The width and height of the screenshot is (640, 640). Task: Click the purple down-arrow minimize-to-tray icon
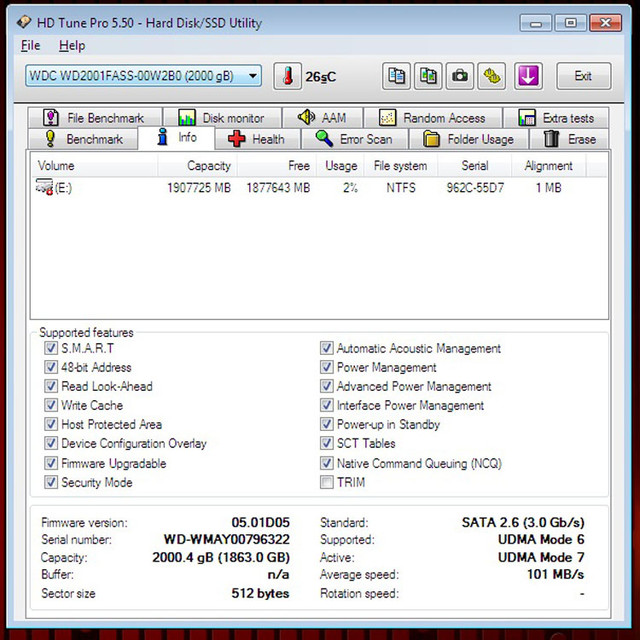[528, 76]
